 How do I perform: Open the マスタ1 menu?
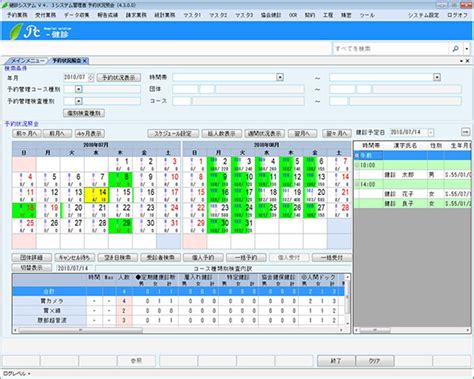point(192,15)
